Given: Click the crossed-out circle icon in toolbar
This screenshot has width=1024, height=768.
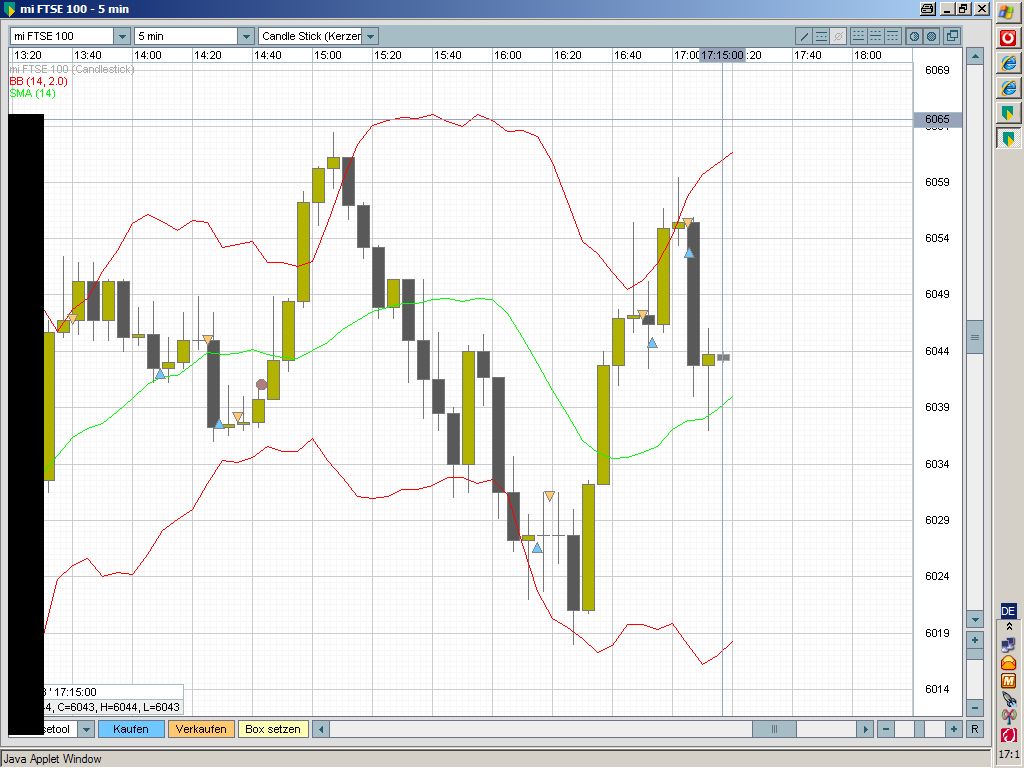Looking at the screenshot, I should (x=838, y=36).
